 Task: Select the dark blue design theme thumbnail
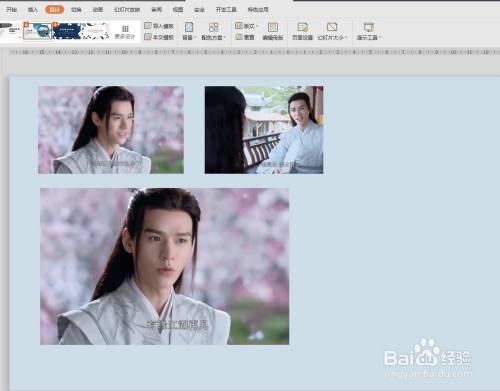point(67,31)
